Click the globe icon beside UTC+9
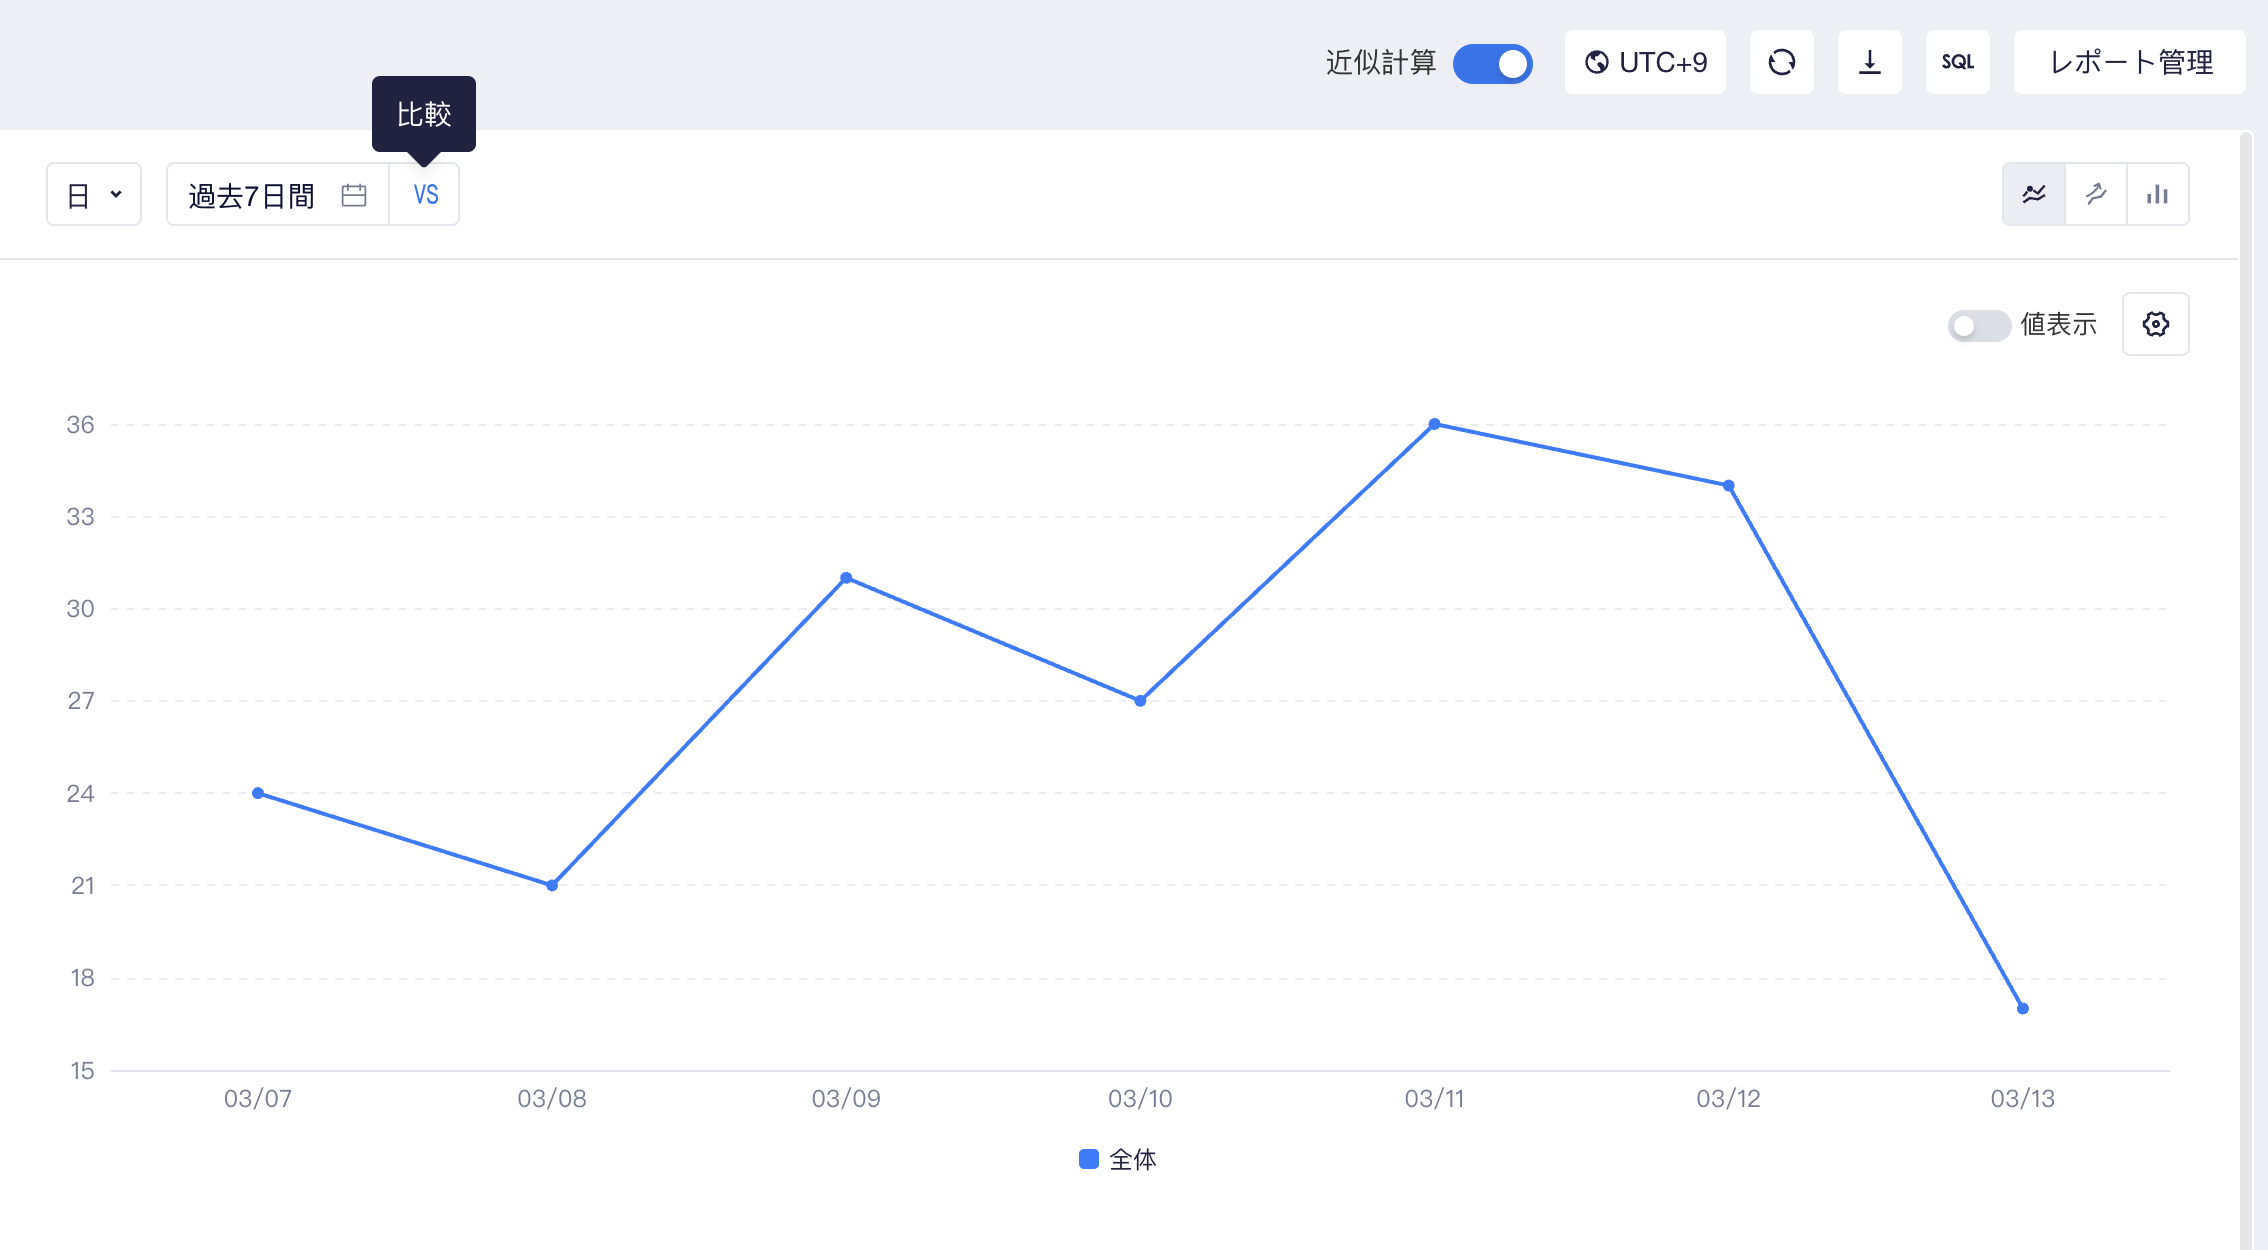 click(x=1597, y=63)
